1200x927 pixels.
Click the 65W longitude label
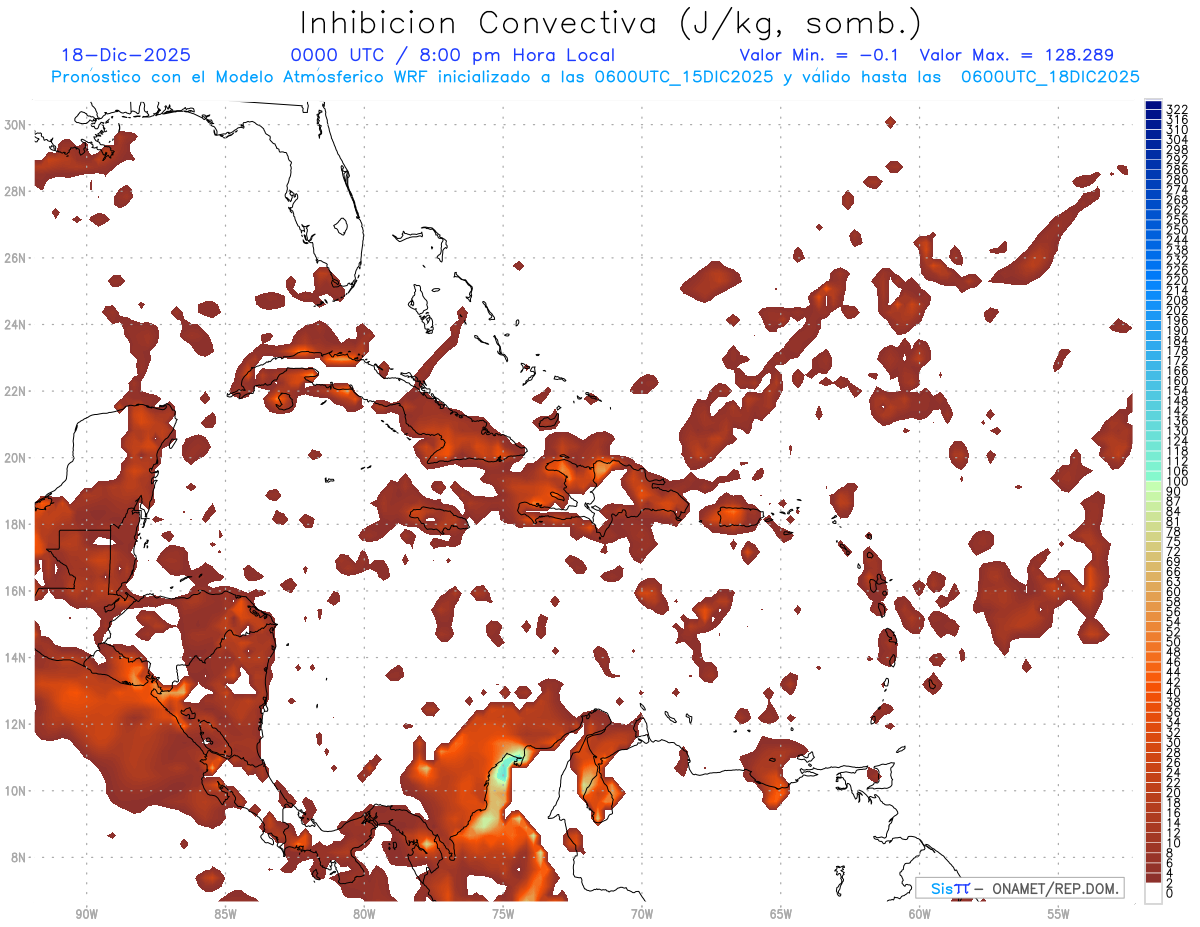click(x=781, y=914)
